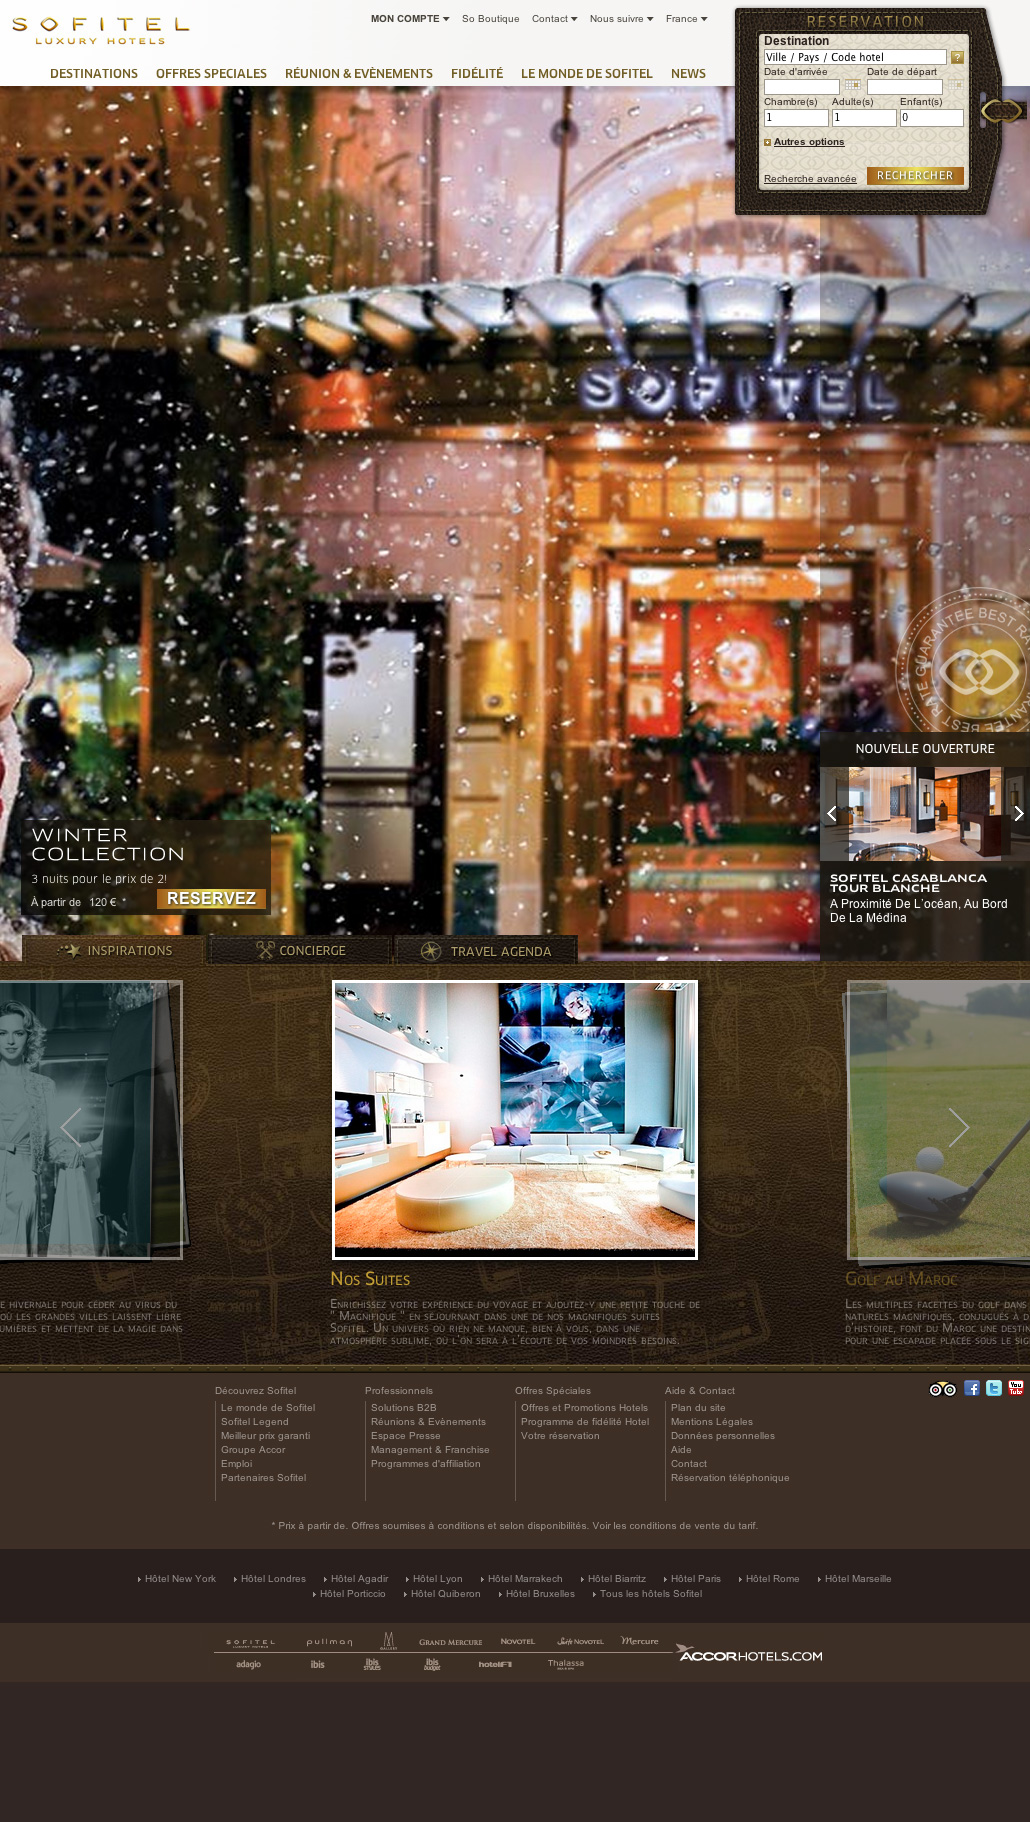Open the Nos Suites room thumbnail
This screenshot has width=1030, height=1822.
tap(515, 1119)
